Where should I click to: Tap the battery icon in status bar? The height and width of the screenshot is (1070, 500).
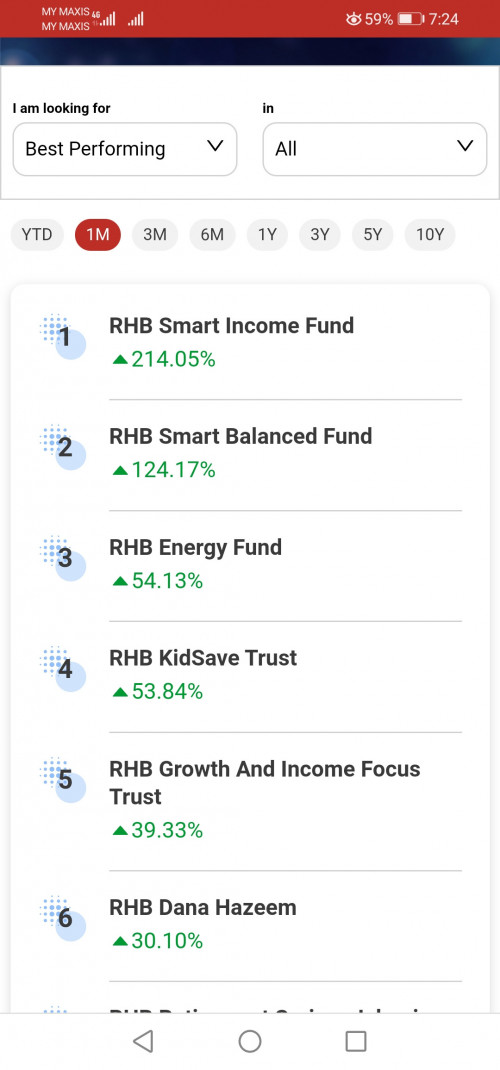(x=411, y=19)
